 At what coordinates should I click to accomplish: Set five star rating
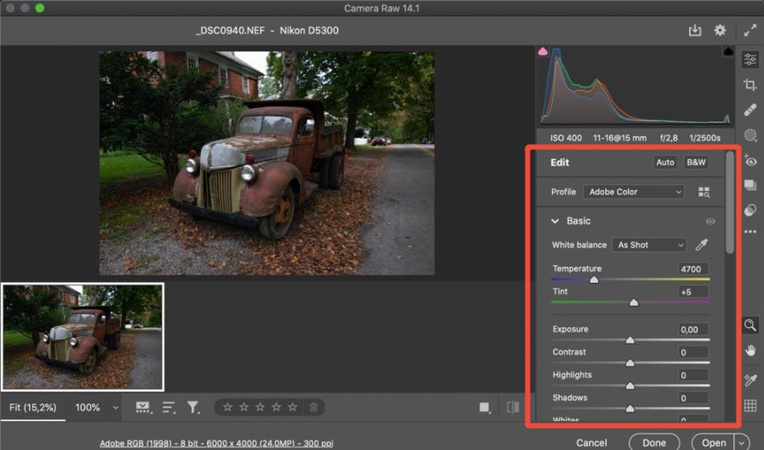pyautogui.click(x=292, y=407)
